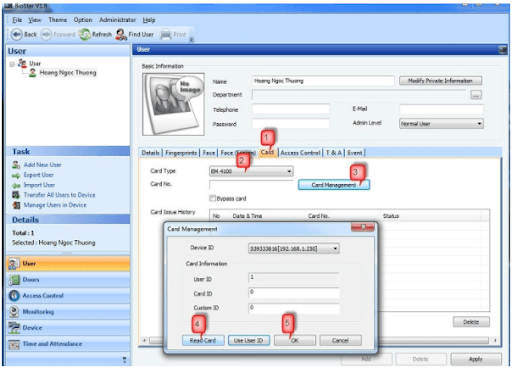Viewport: 512px width, 368px height.
Task: Switch to the T & A tab
Action: tap(334, 153)
